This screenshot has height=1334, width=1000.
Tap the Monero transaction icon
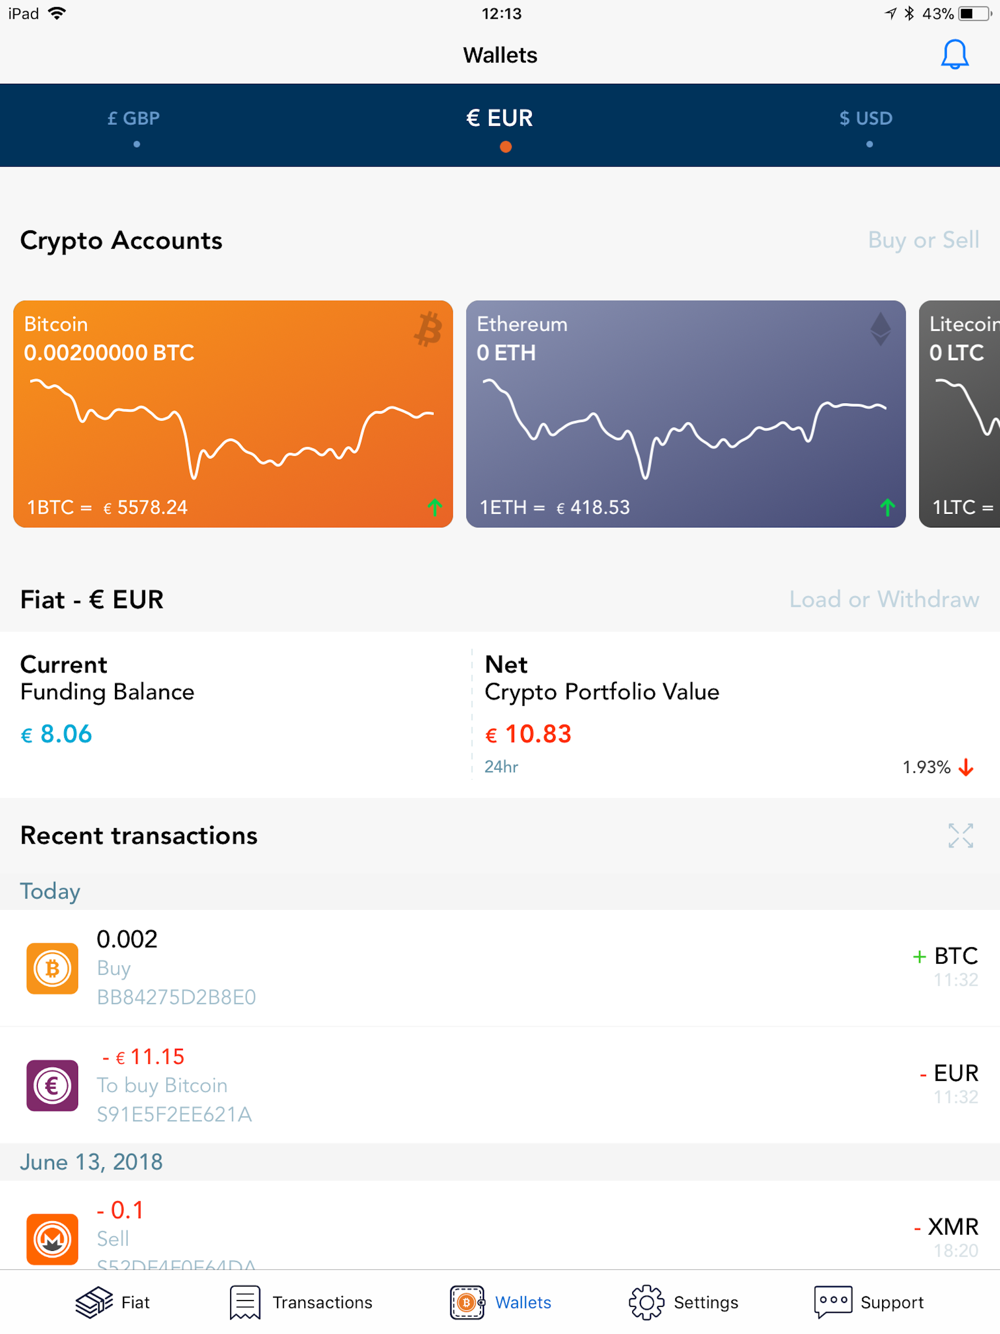pos(52,1238)
